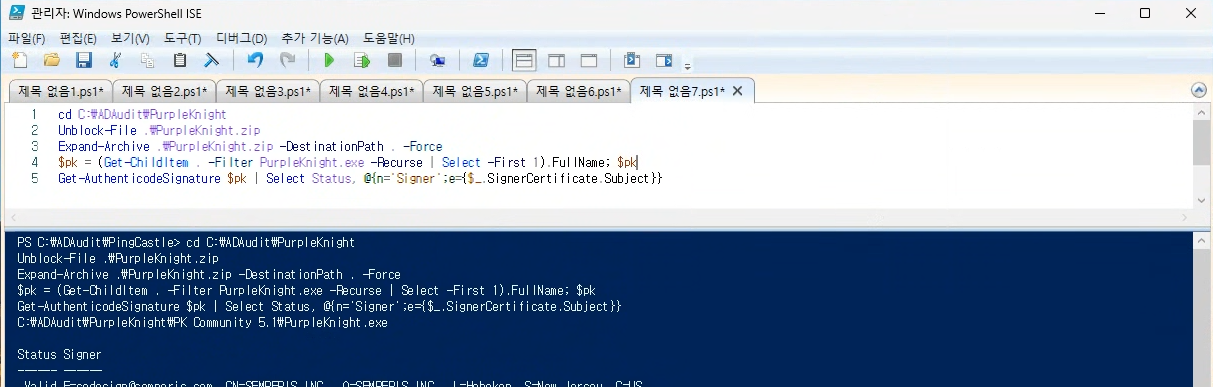This screenshot has width=1213, height=387.
Task: Run selection with the page-and-arrow icon
Action: coord(361,61)
